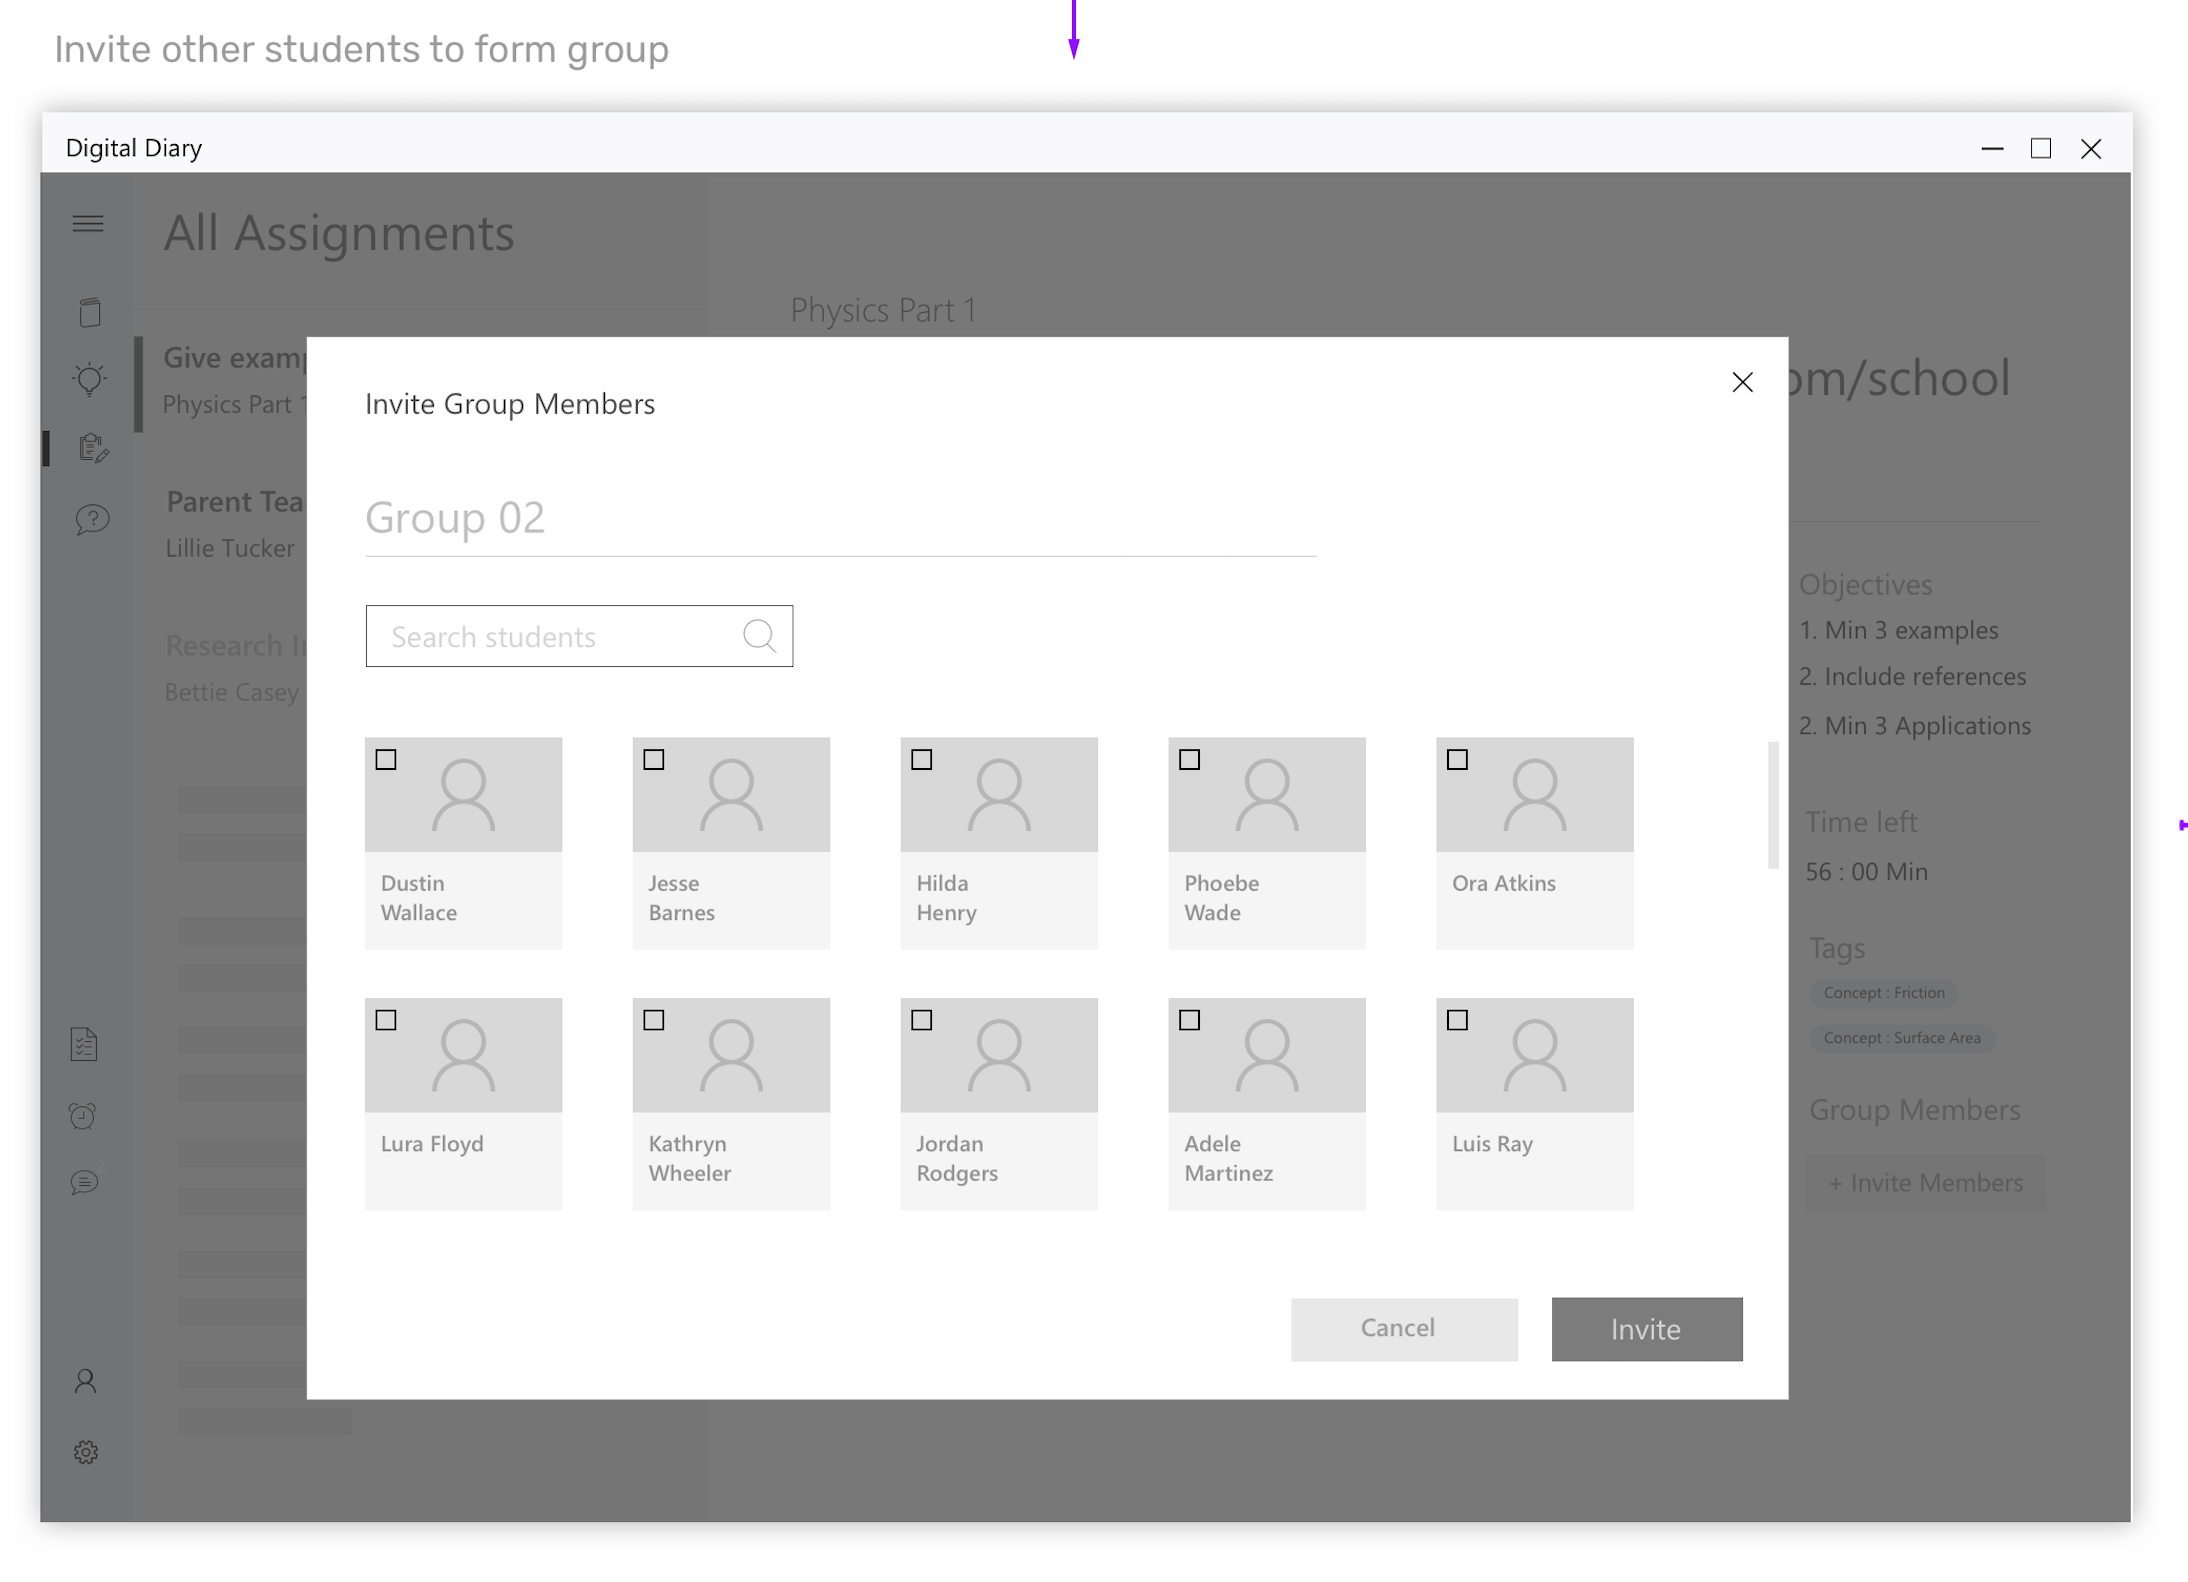Close the Invite Group Members dialog
Screen dimensions: 2188x1582
pos(1742,382)
